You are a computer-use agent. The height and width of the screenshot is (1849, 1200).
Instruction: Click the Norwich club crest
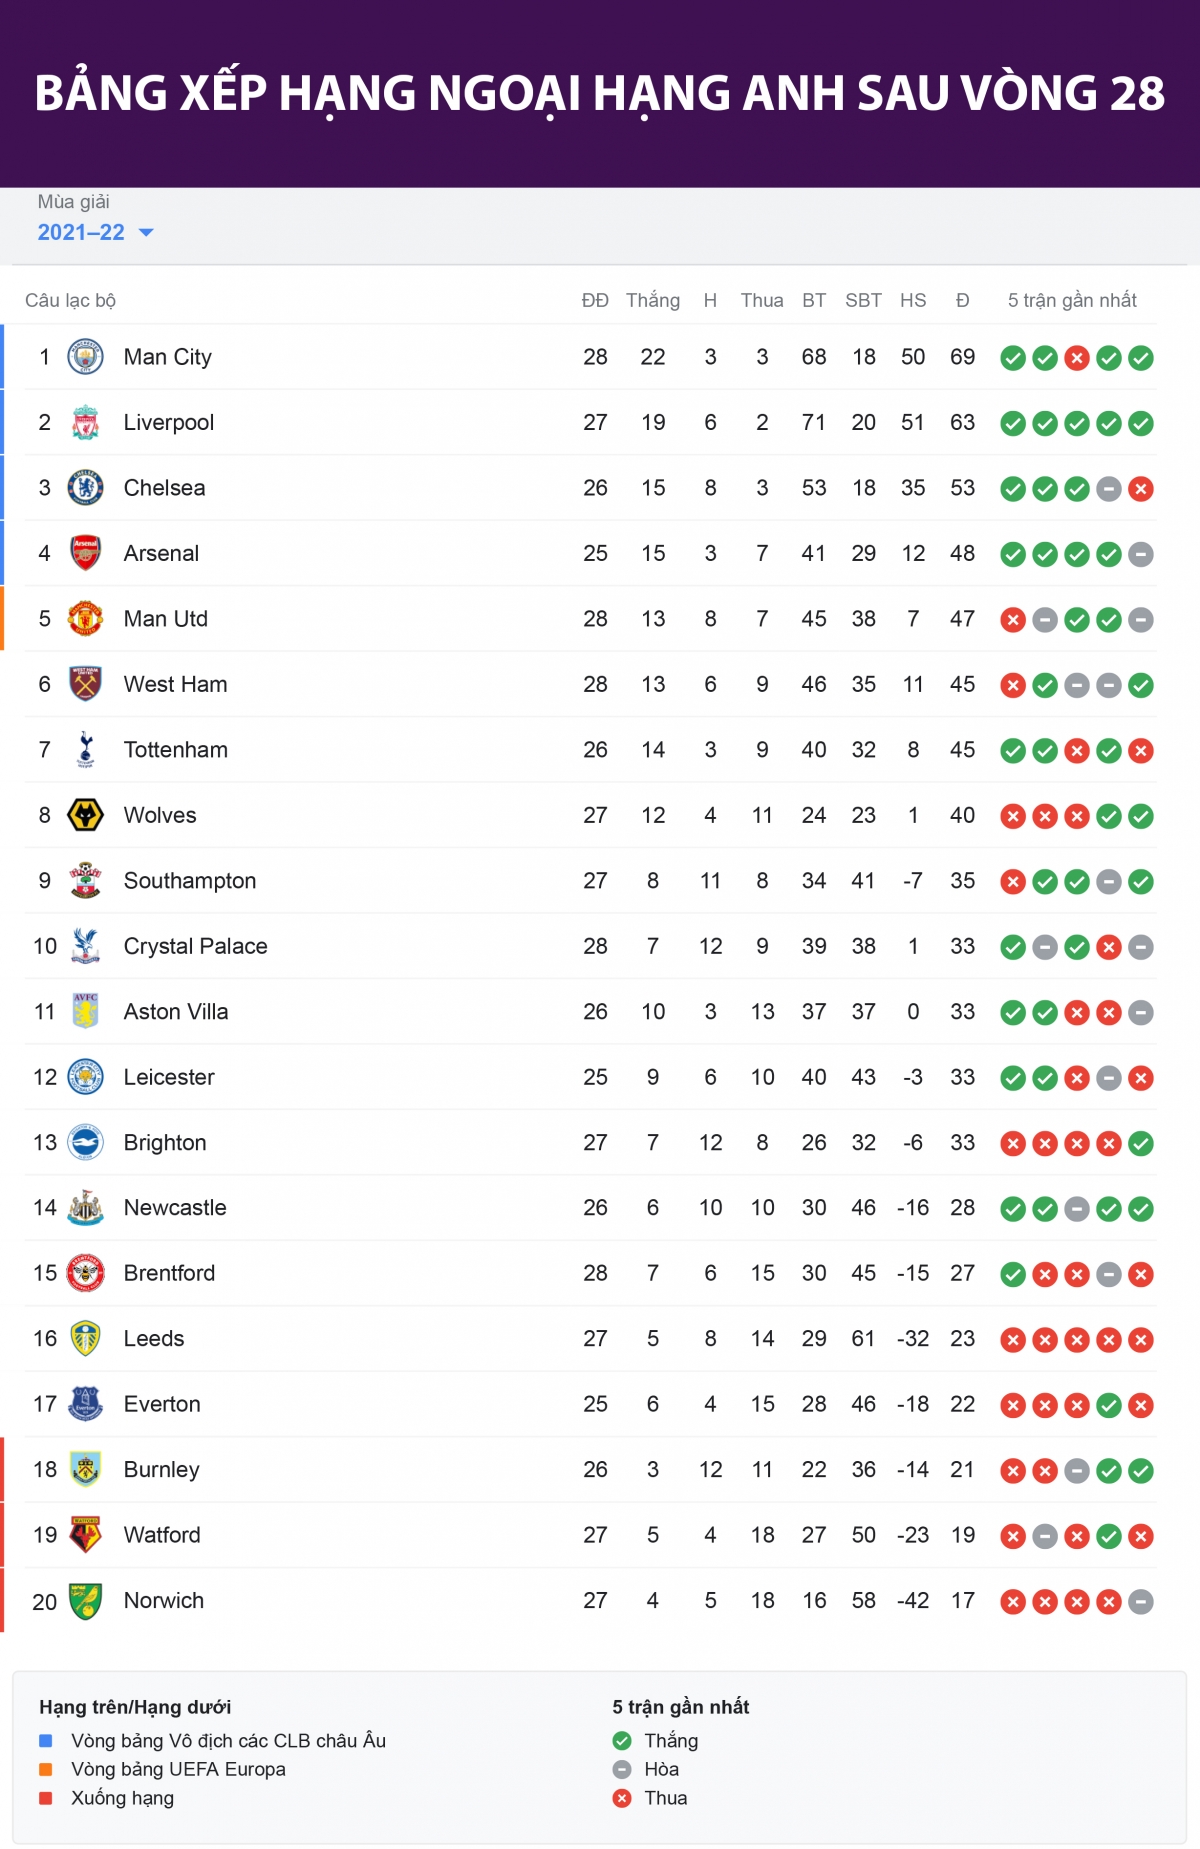point(85,1600)
